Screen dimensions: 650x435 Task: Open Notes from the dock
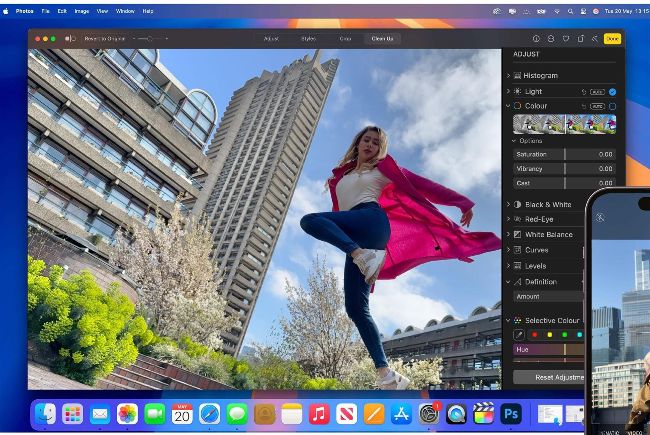click(x=292, y=414)
